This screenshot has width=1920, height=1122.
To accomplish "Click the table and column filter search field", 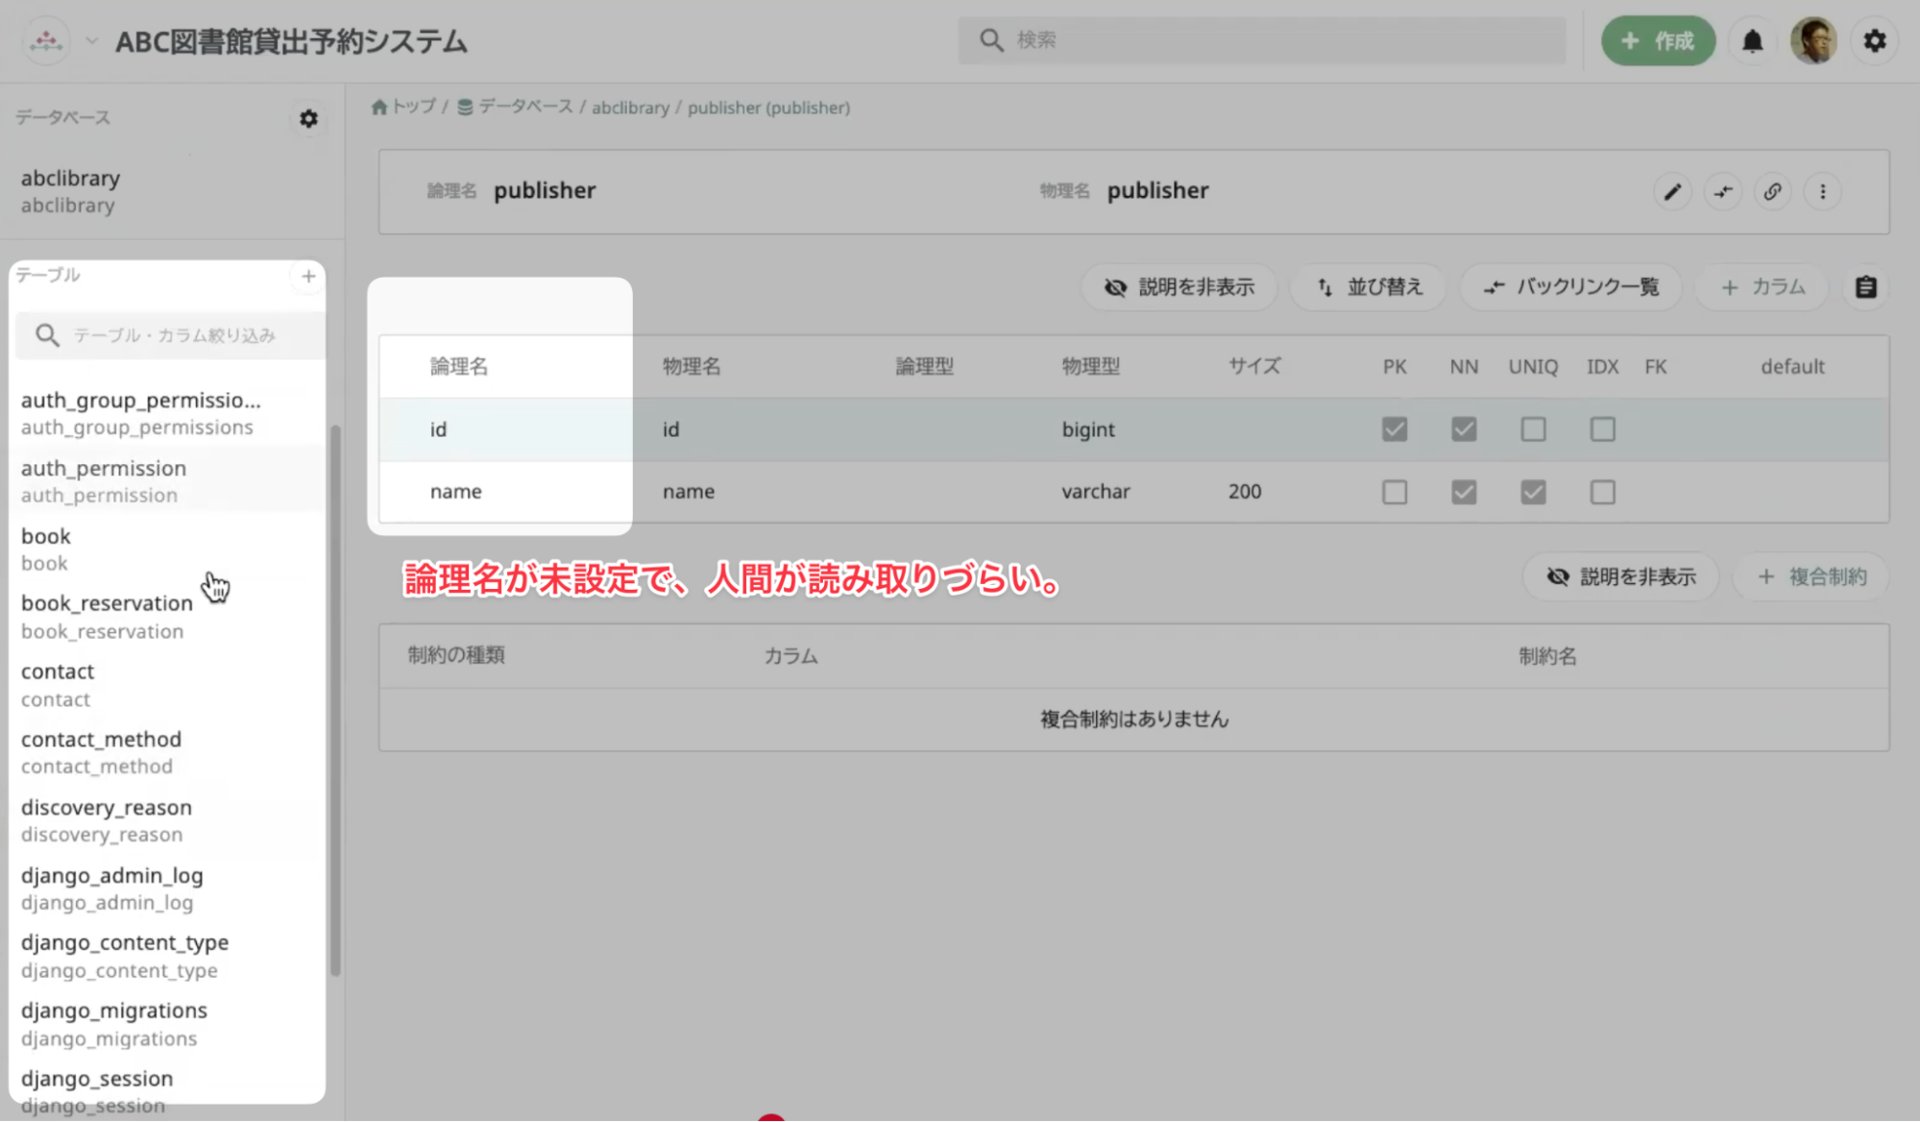I will (170, 335).
